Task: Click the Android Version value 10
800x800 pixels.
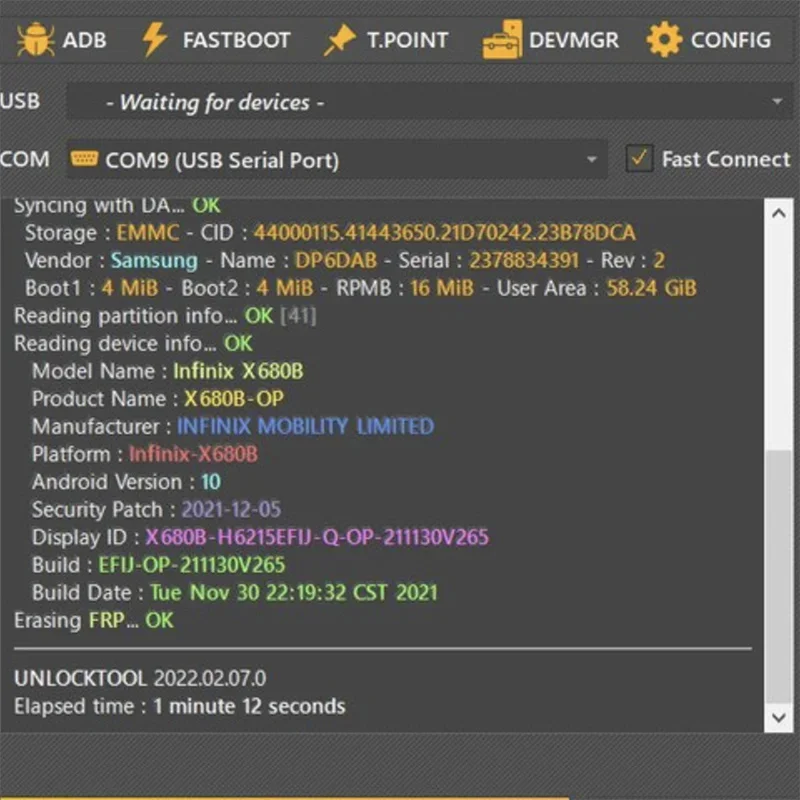Action: point(211,482)
